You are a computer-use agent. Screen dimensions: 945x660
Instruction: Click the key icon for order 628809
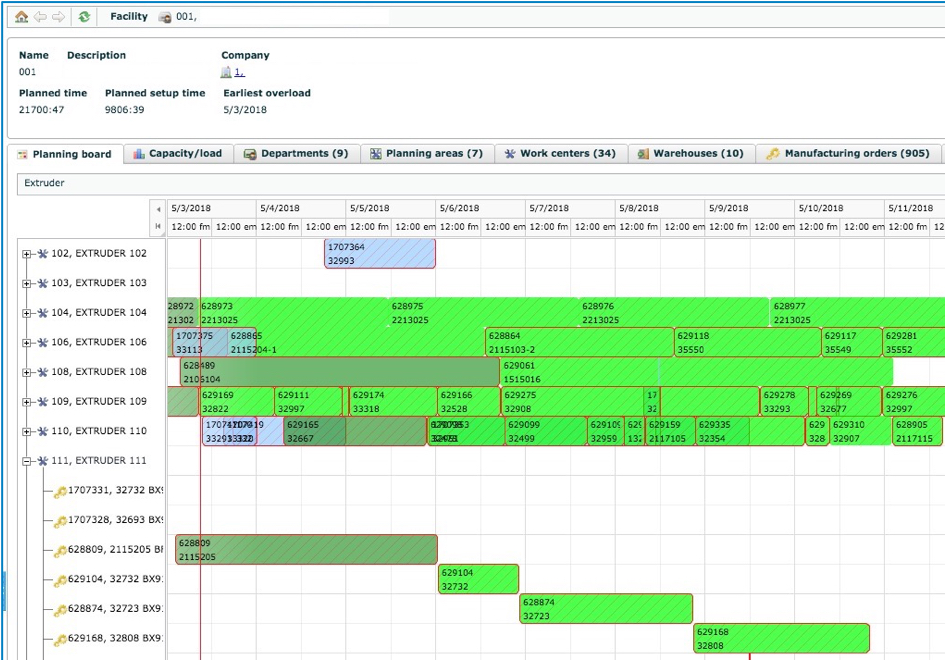(x=60, y=551)
